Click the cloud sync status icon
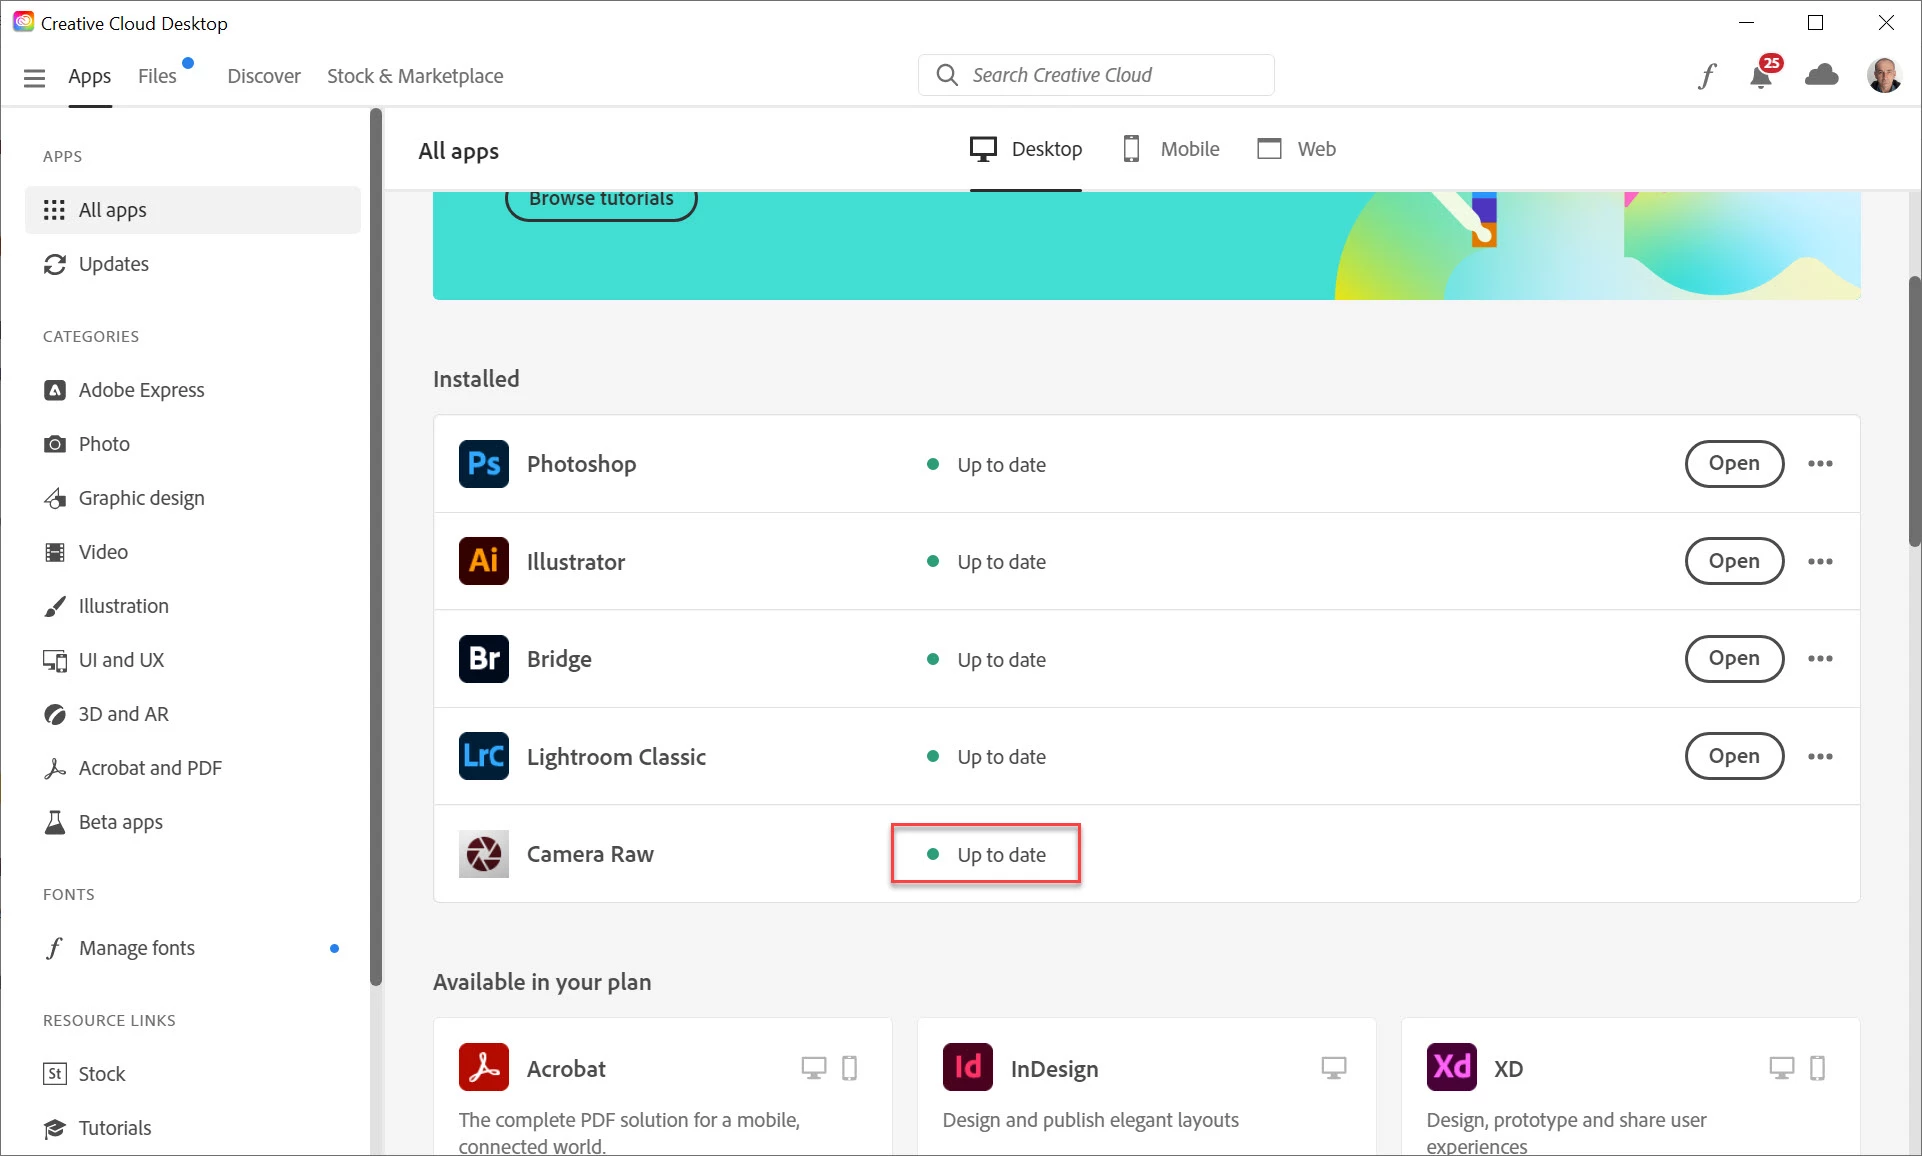The image size is (1922, 1156). [x=1821, y=75]
